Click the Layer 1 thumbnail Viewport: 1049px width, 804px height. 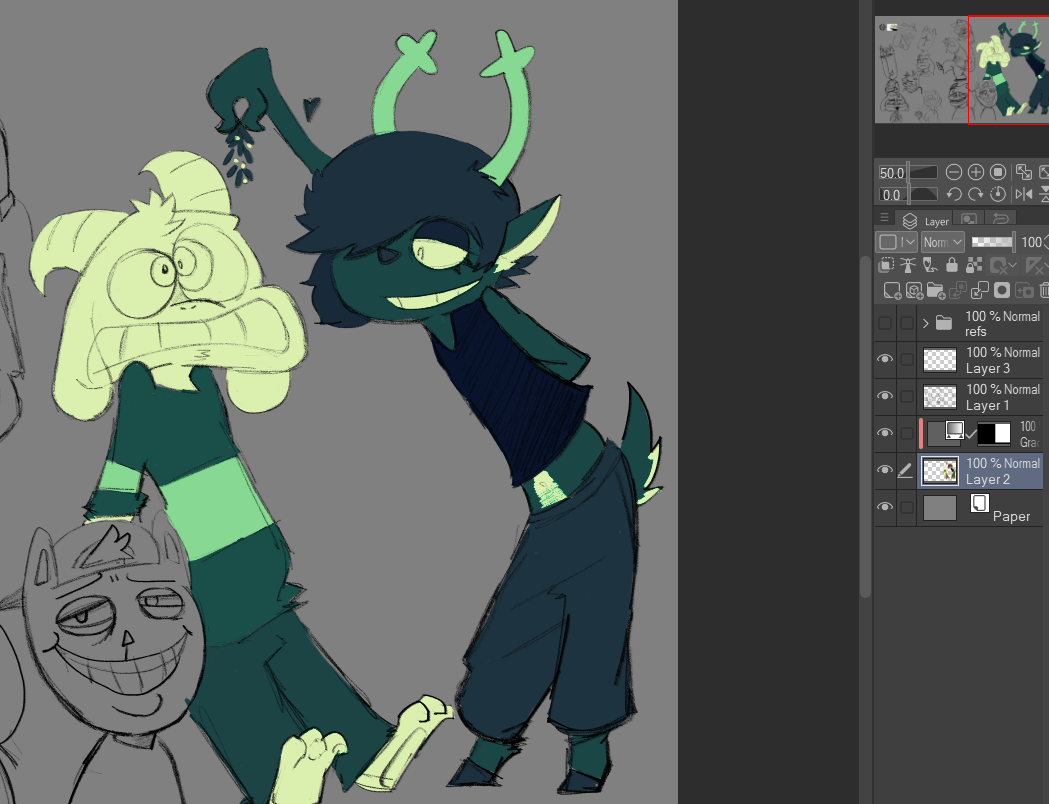coord(940,397)
